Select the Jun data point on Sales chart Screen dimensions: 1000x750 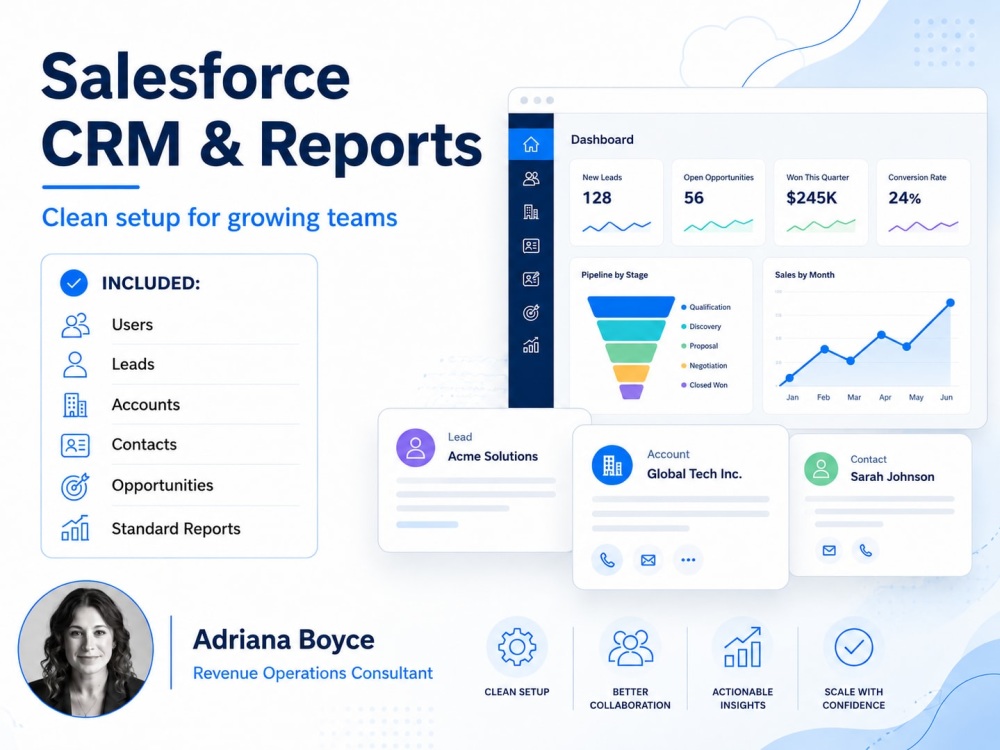(x=950, y=303)
